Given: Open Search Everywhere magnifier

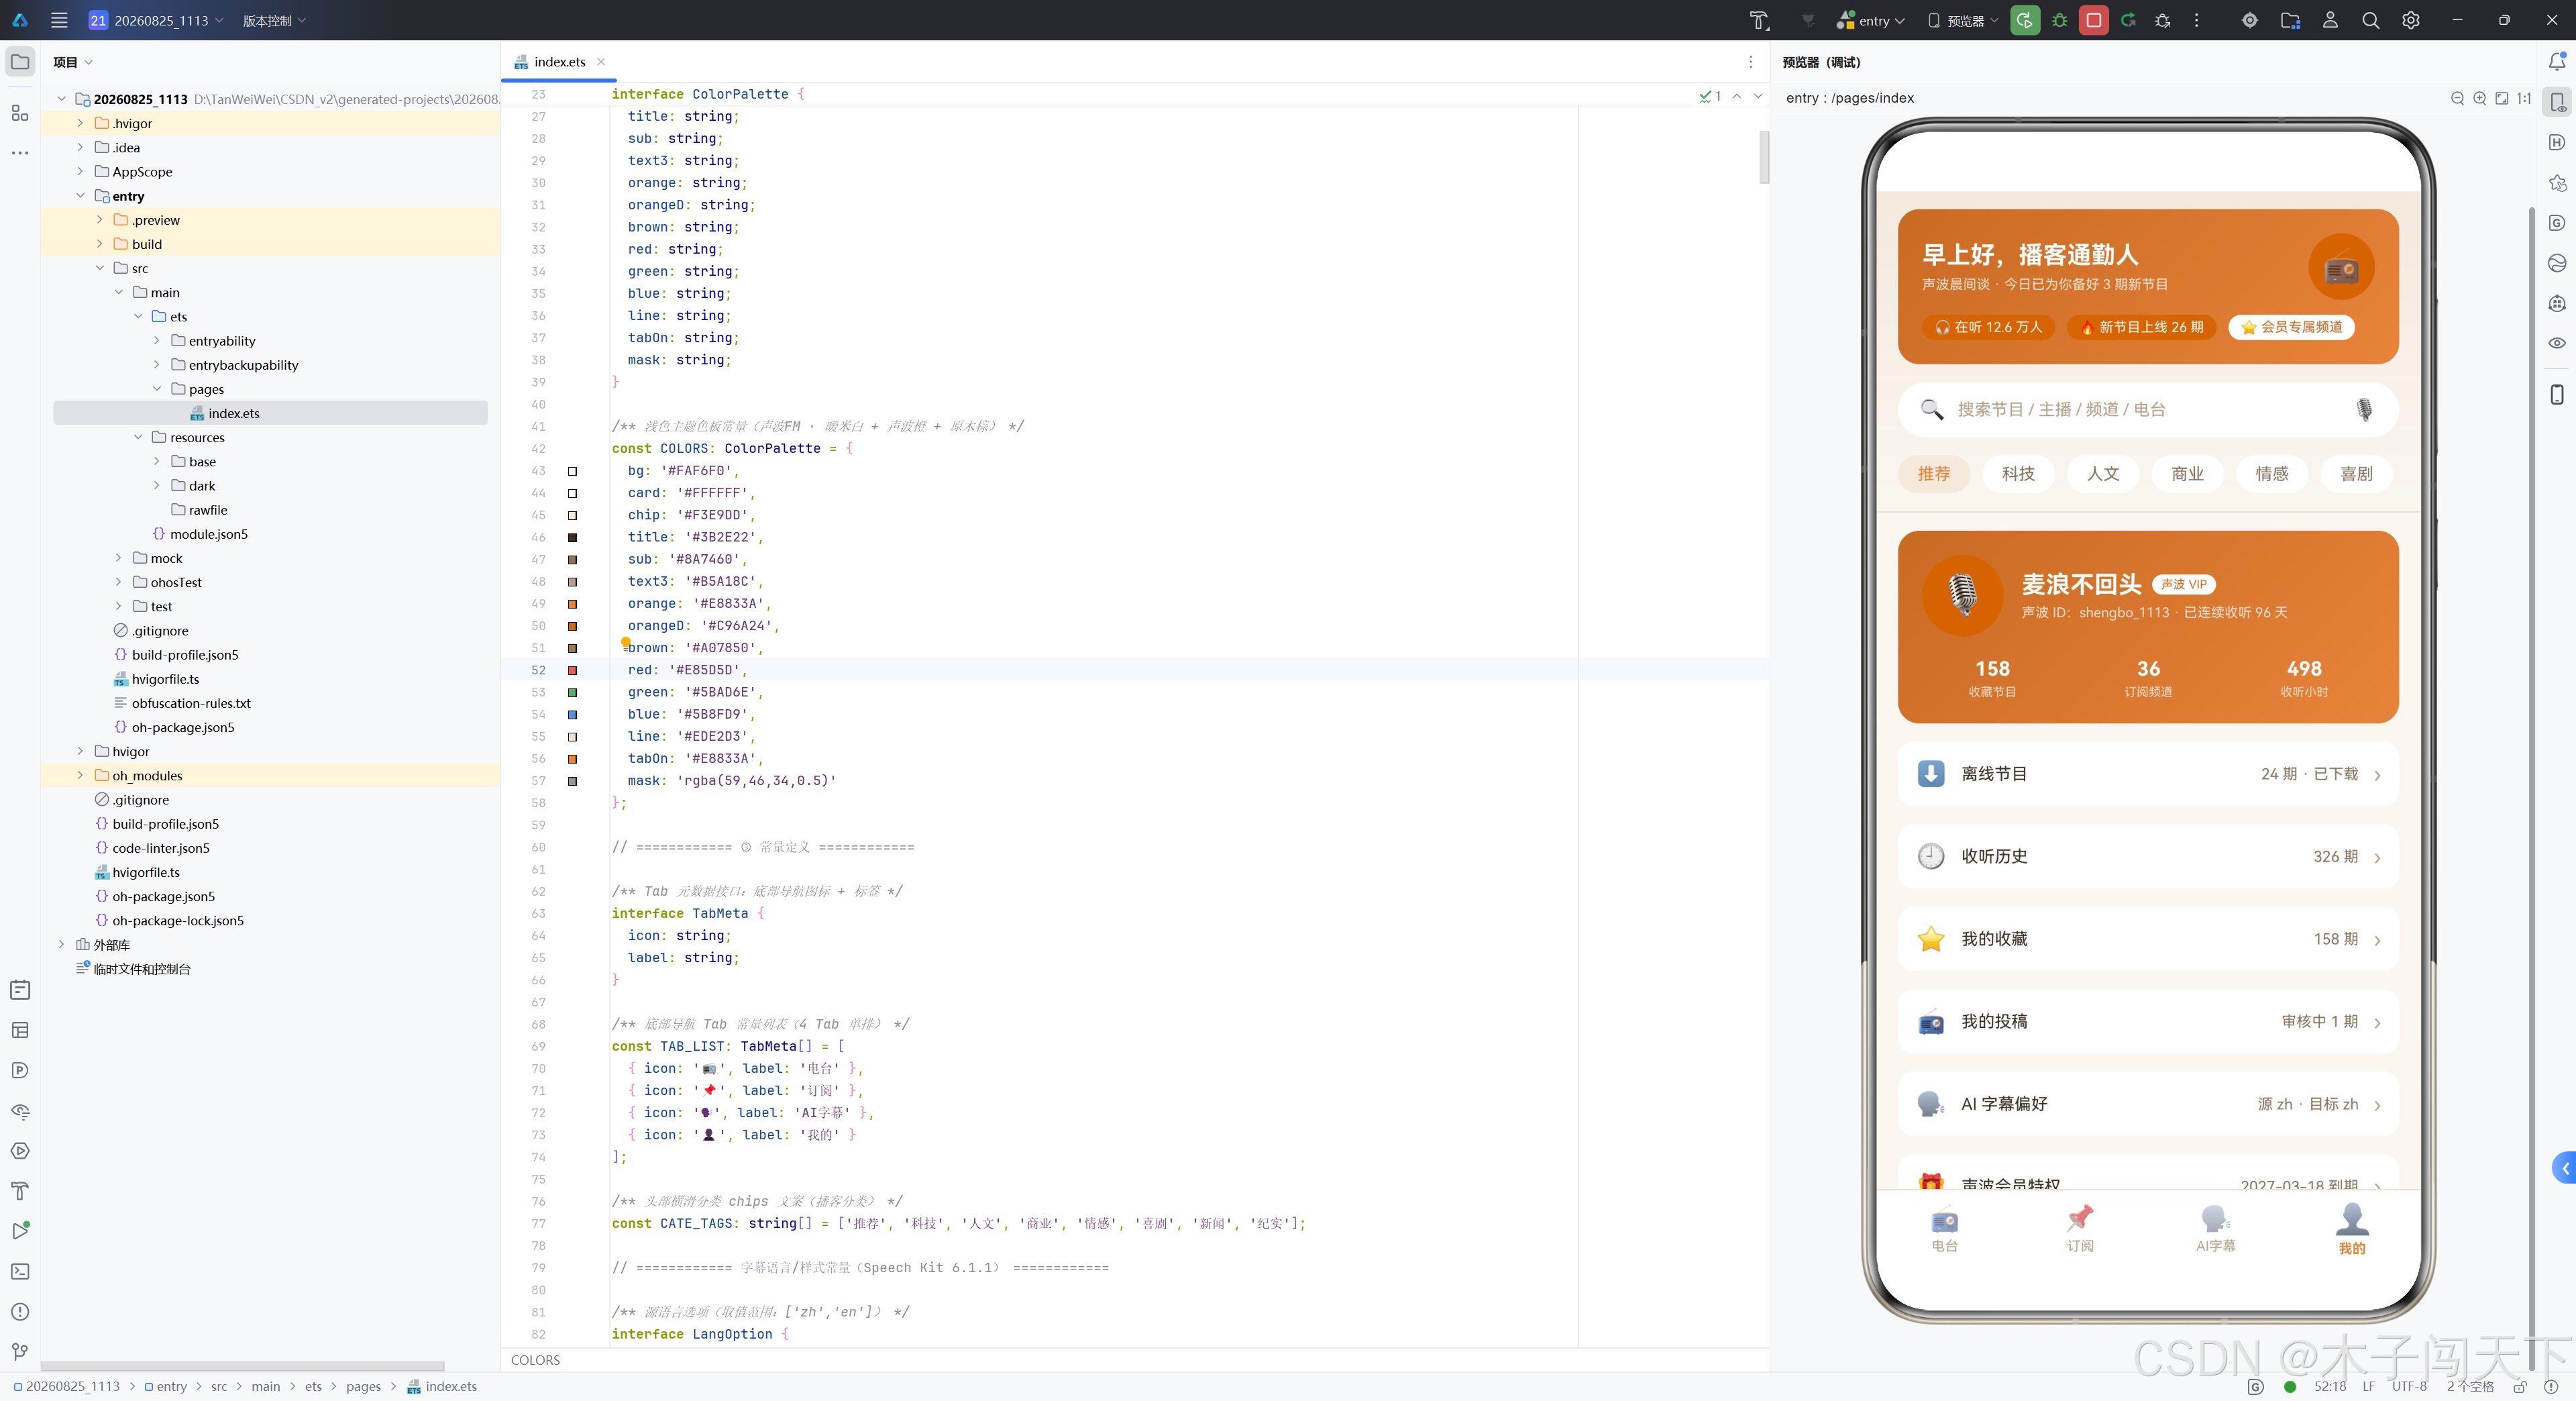Looking at the screenshot, I should point(2370,20).
